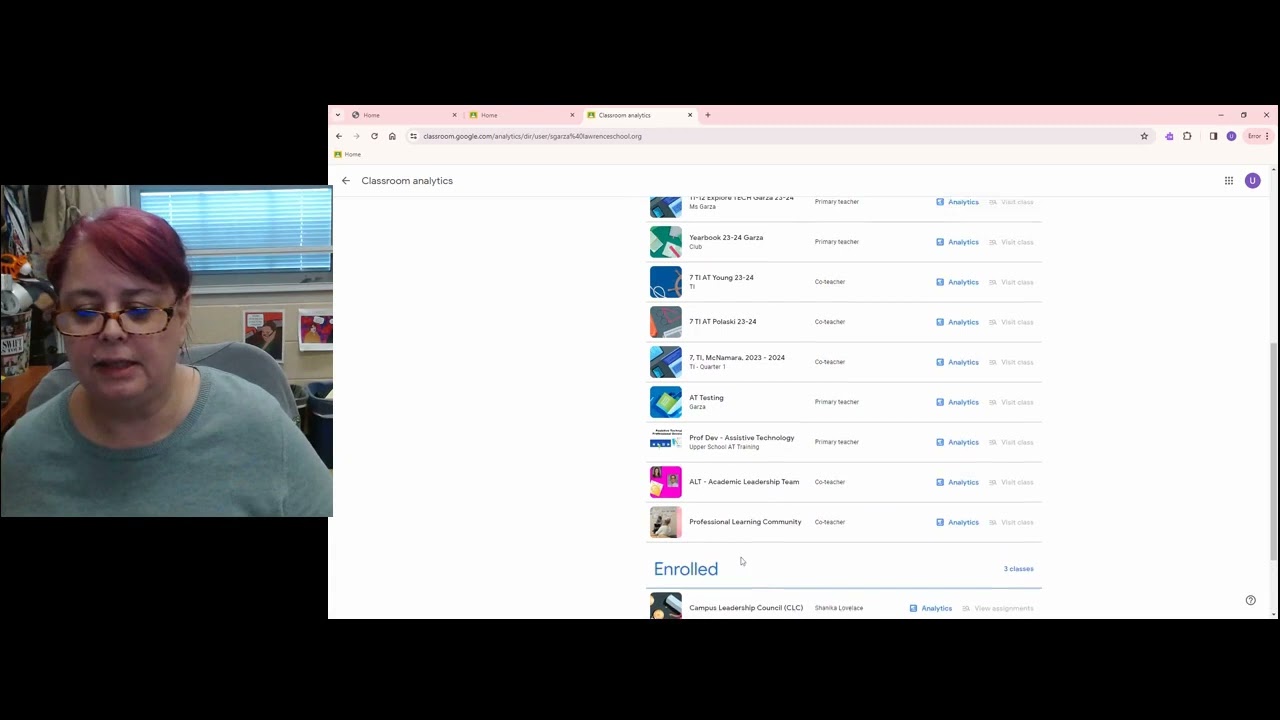This screenshot has height=720, width=1280.
Task: Click the browser back arrow
Action: [x=339, y=136]
